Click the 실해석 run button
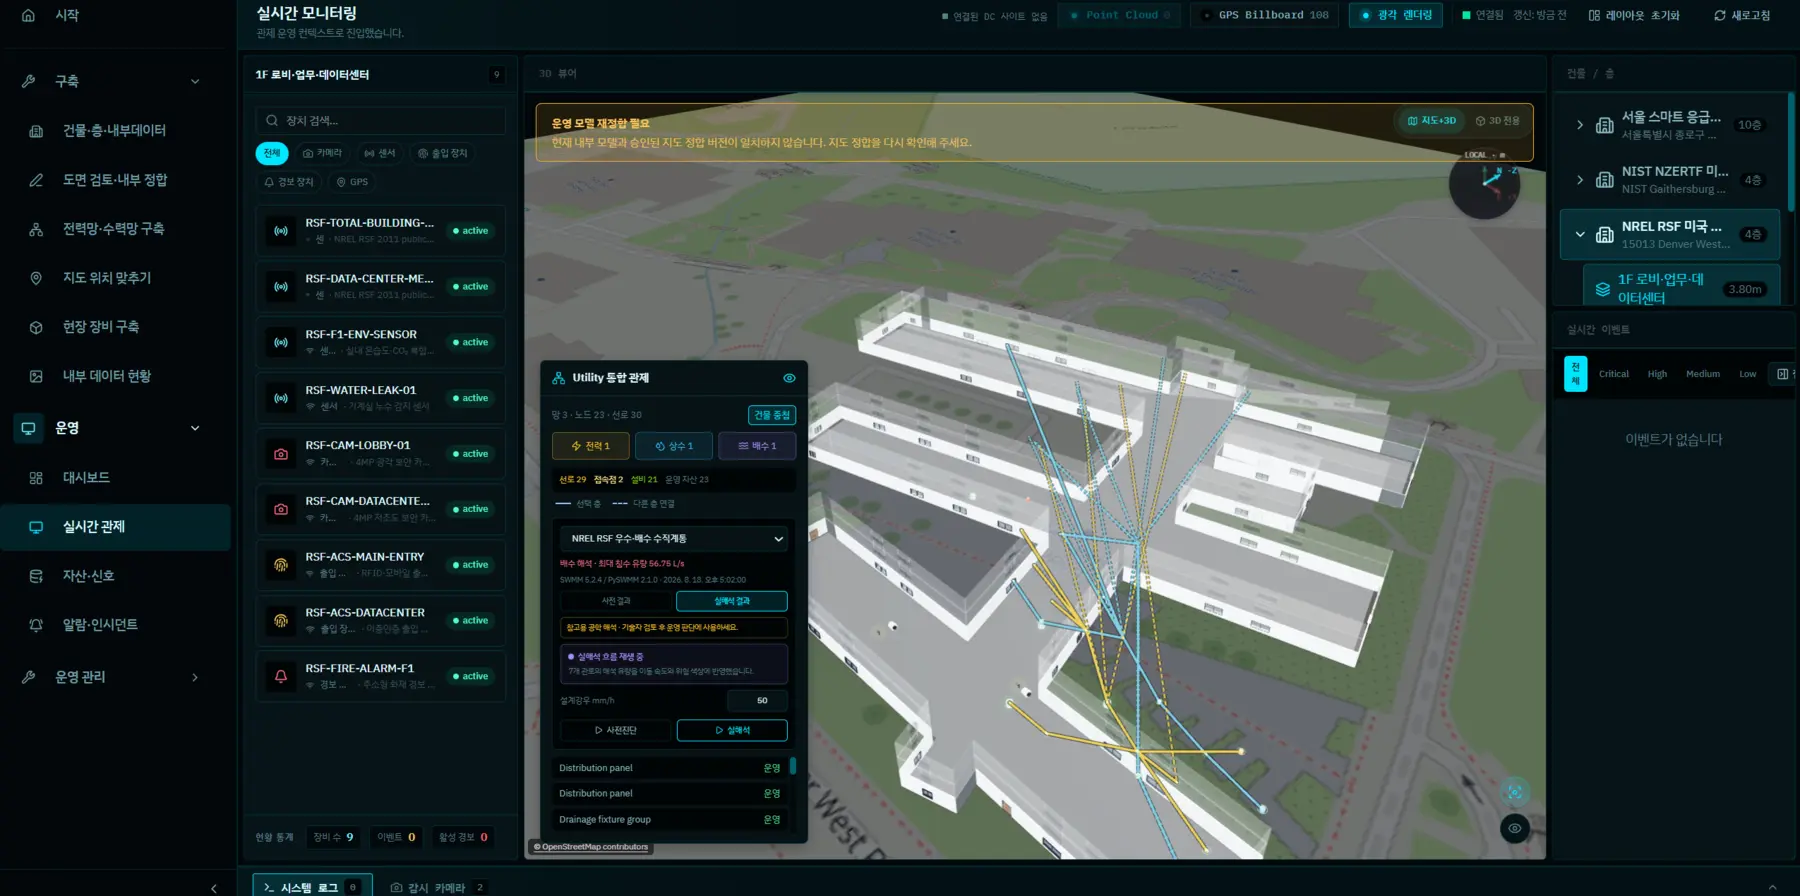Viewport: 1800px width, 896px height. coord(732,730)
